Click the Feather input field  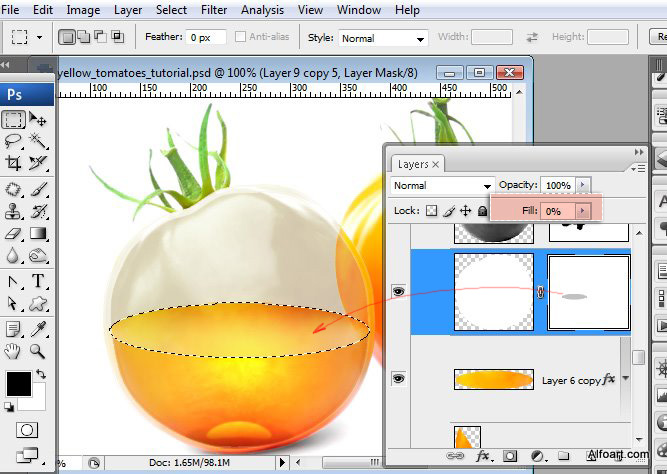(x=204, y=37)
